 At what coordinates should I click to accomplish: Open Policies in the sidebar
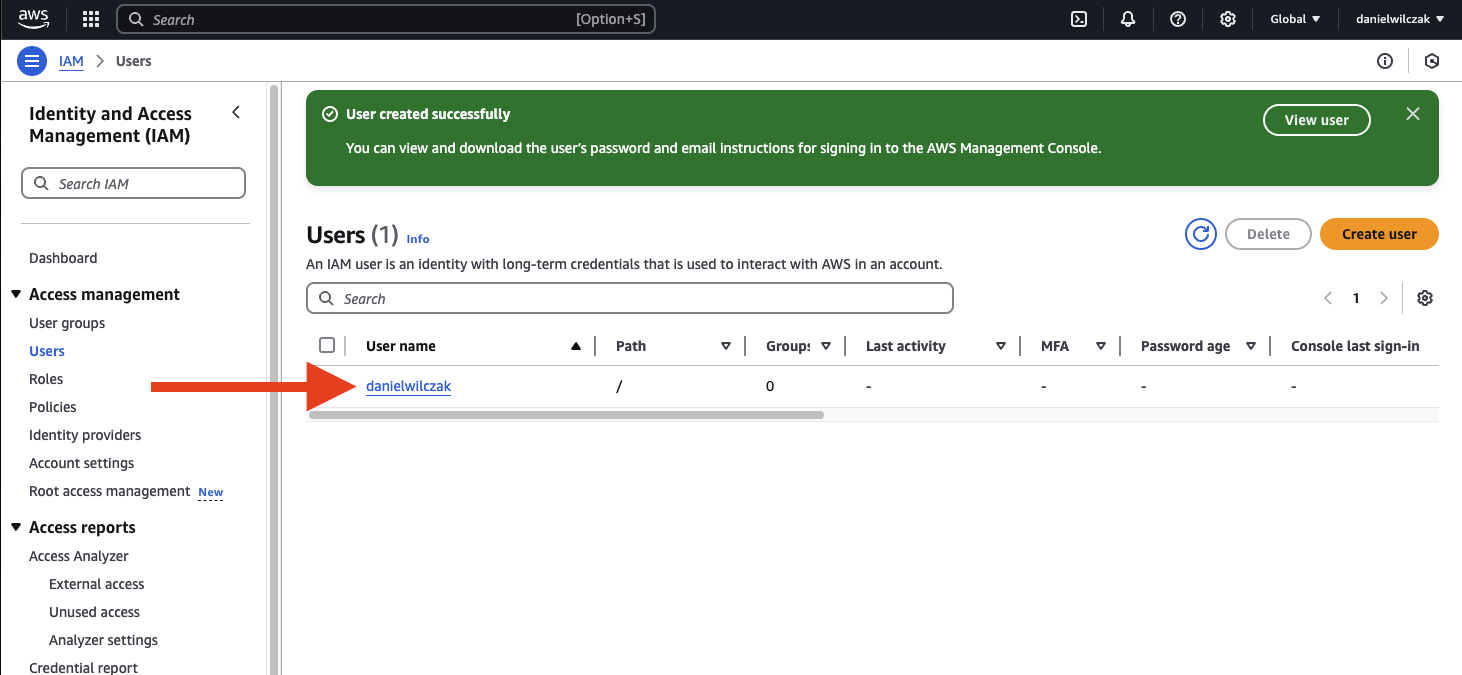pyautogui.click(x=53, y=407)
